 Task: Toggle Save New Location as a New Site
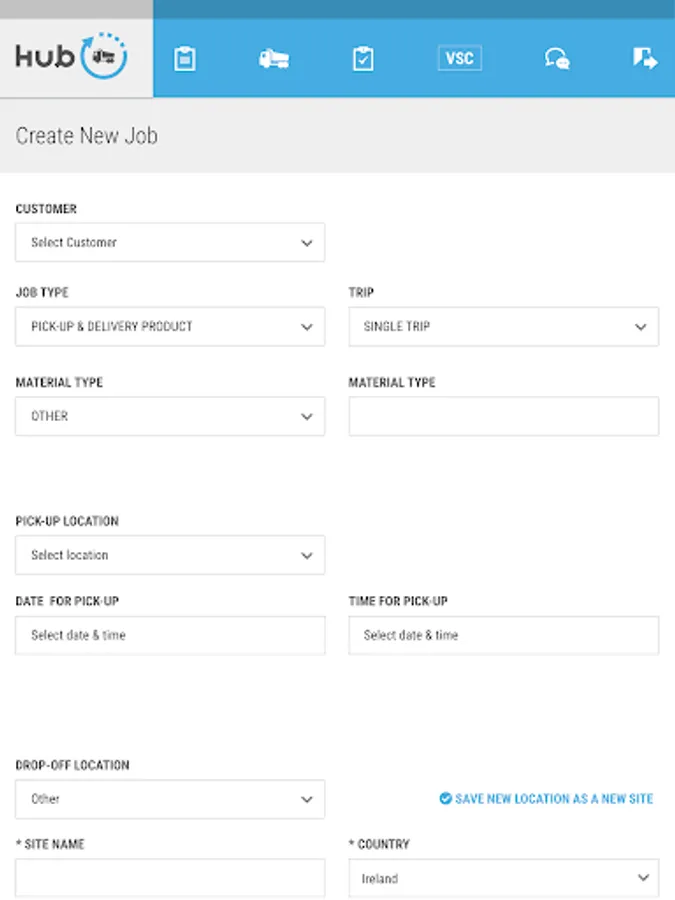coord(546,799)
